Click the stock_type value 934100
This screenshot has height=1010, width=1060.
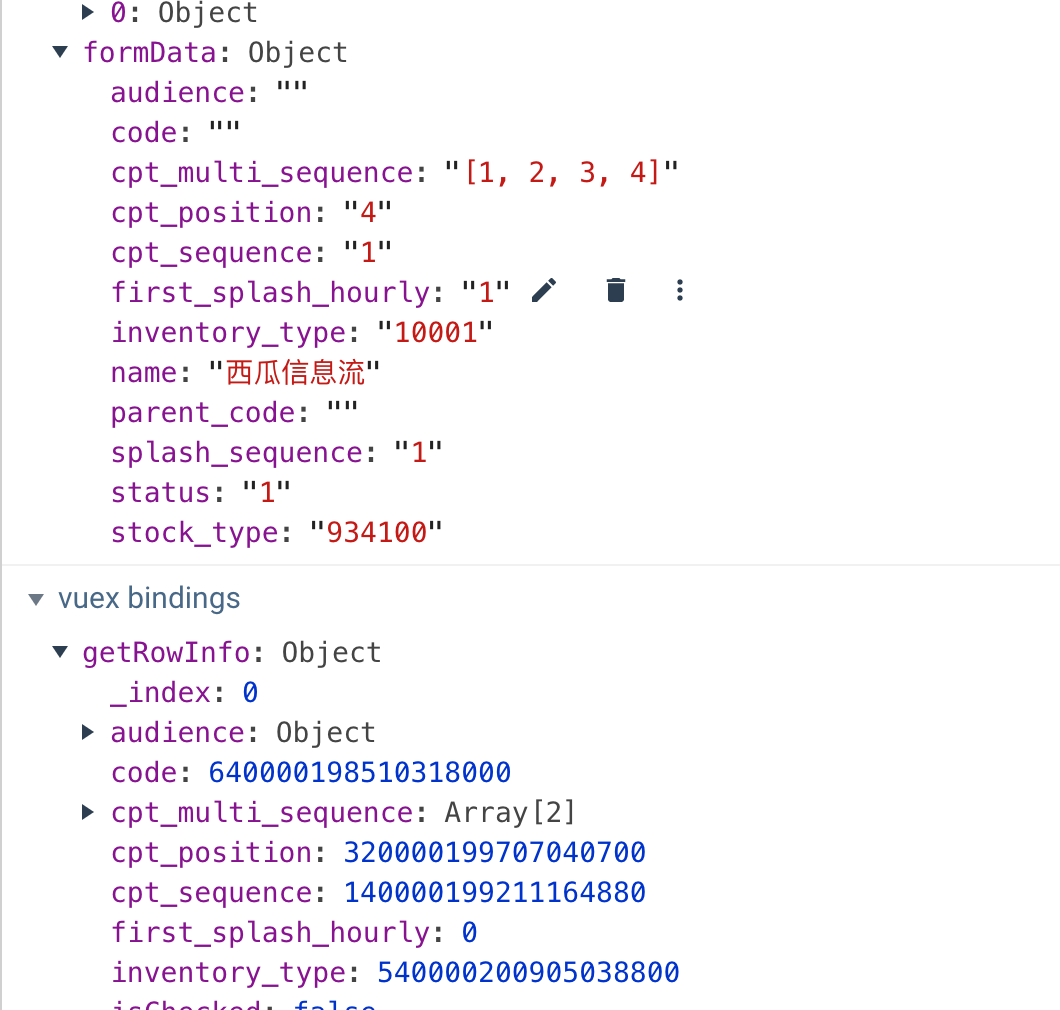[x=376, y=533]
